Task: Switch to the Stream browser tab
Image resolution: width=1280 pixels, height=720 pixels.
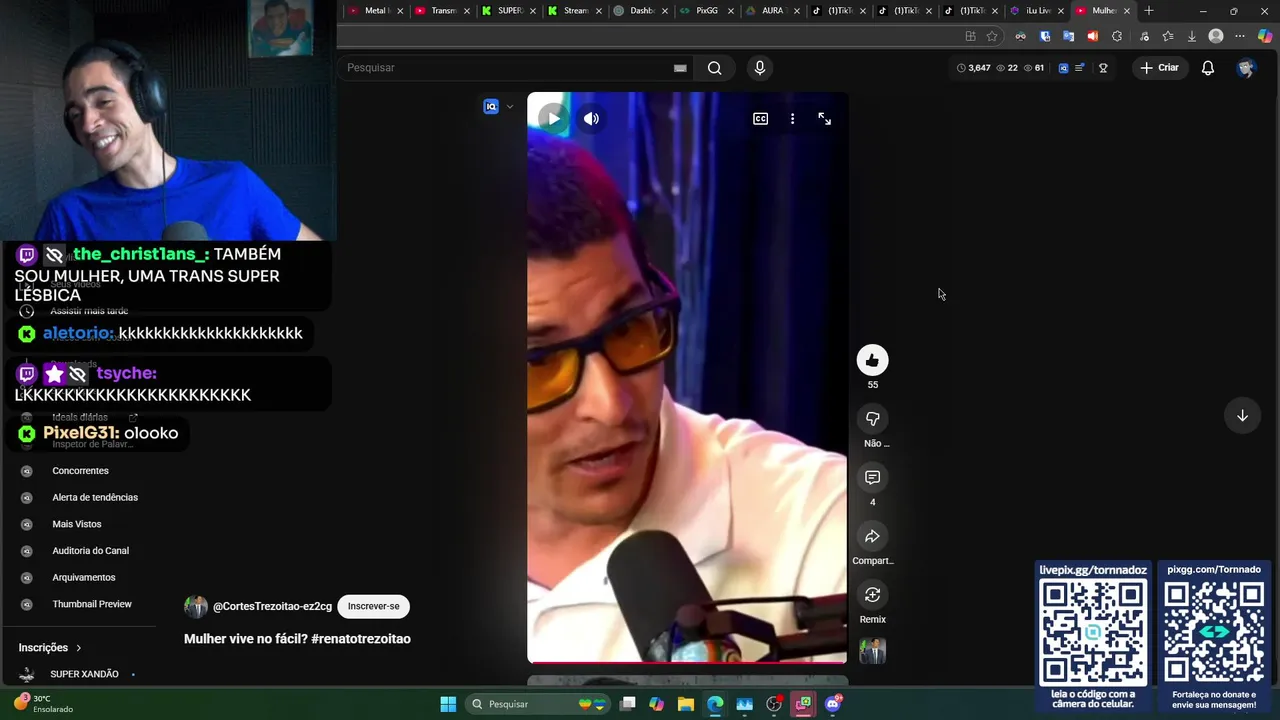Action: 568,11
